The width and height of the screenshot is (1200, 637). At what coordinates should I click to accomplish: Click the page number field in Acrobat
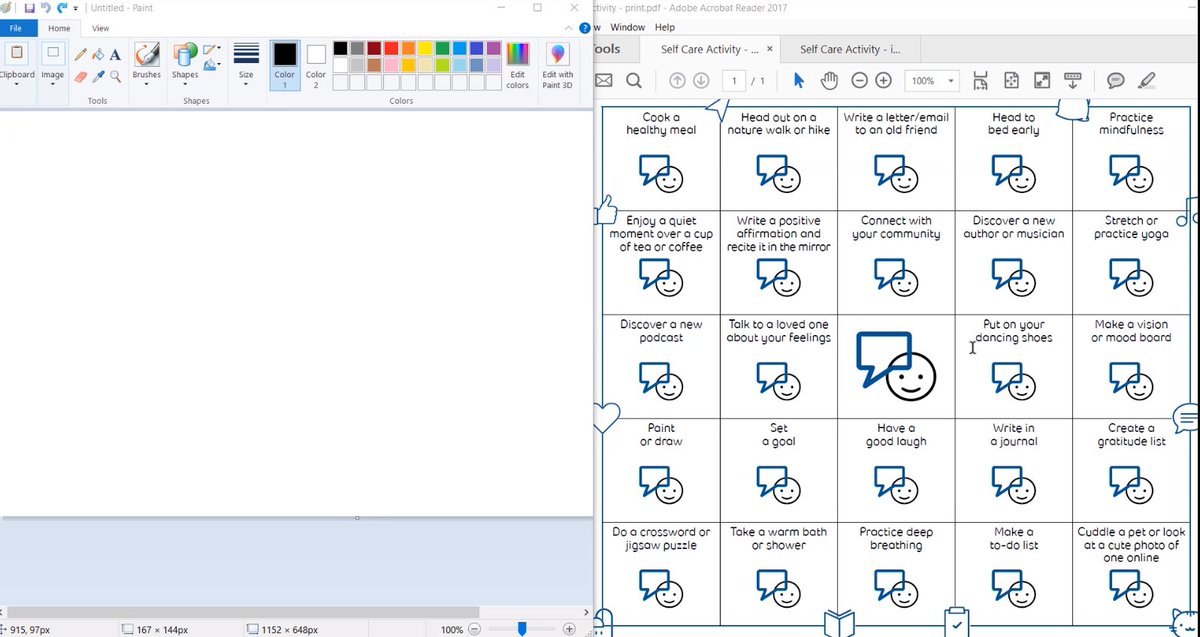[x=735, y=81]
